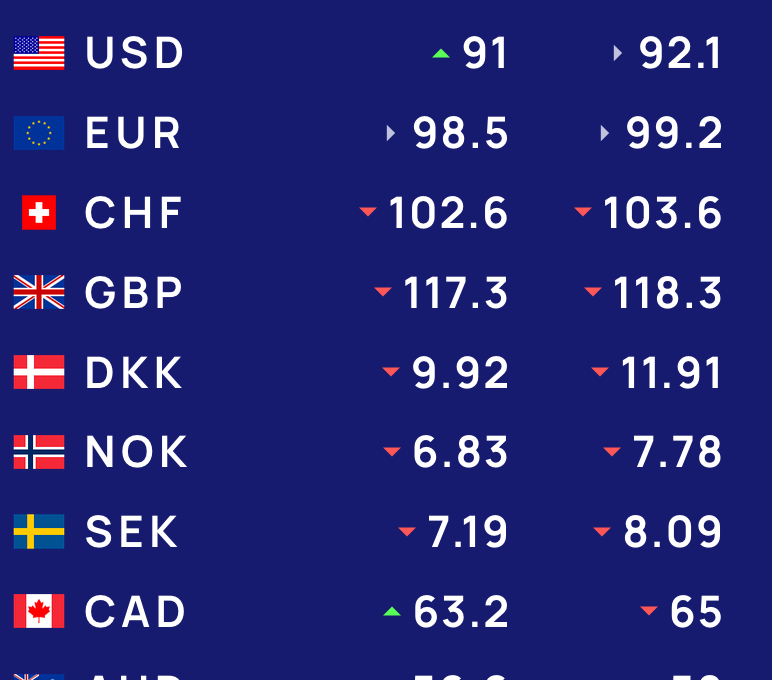Click the EUR sell rate 99.2
Image resolution: width=772 pixels, height=680 pixels.
[674, 133]
